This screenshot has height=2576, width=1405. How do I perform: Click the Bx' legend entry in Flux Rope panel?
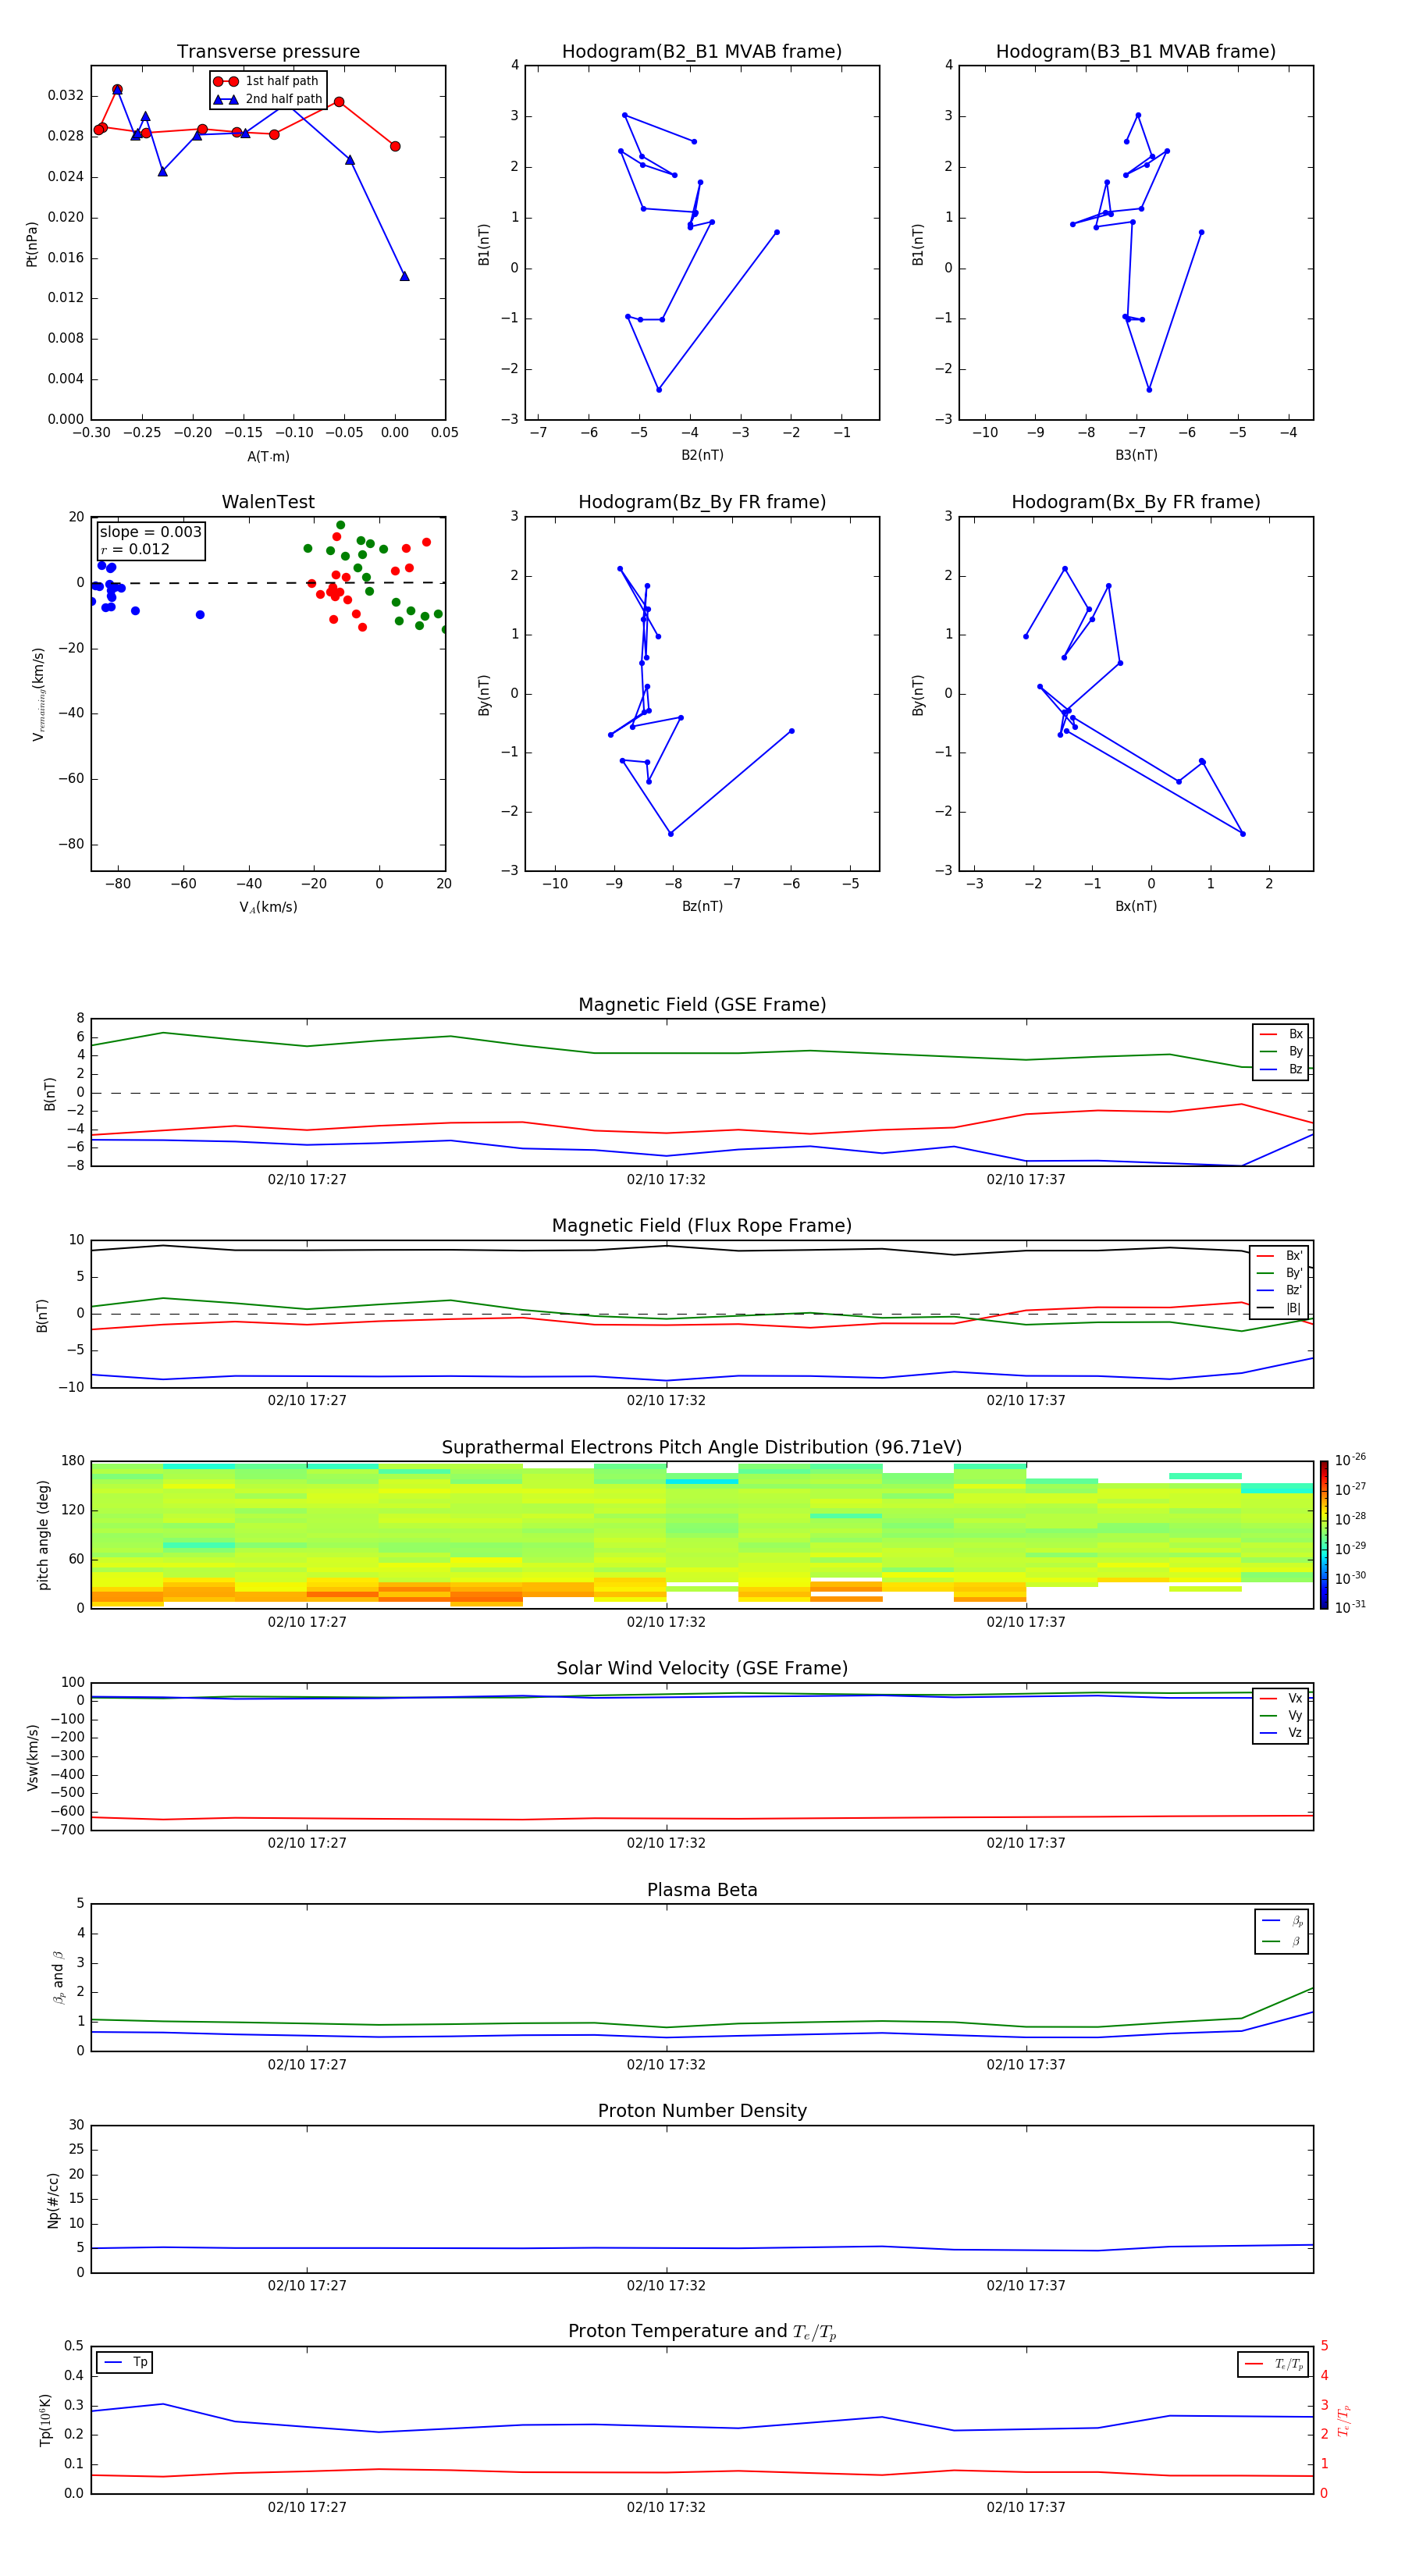[1280, 1256]
